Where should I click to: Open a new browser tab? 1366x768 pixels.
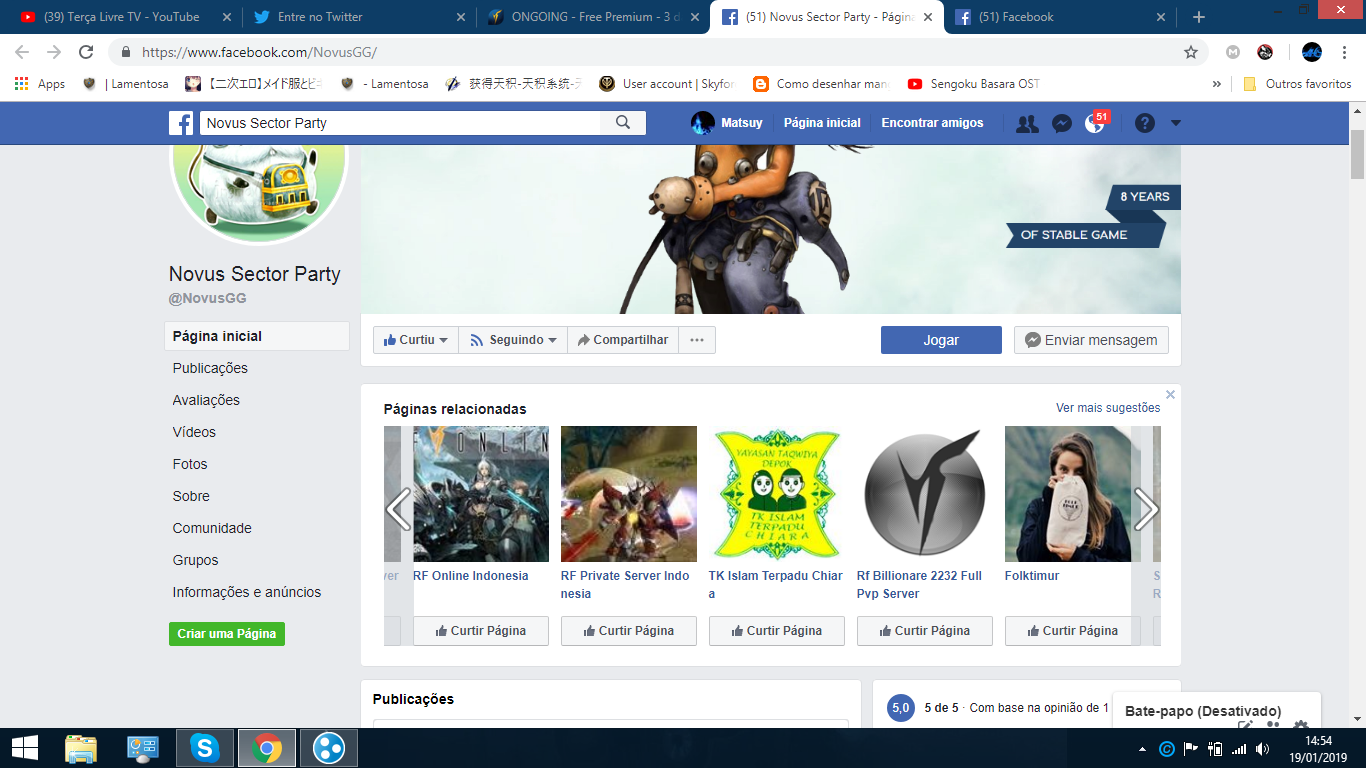[1199, 17]
